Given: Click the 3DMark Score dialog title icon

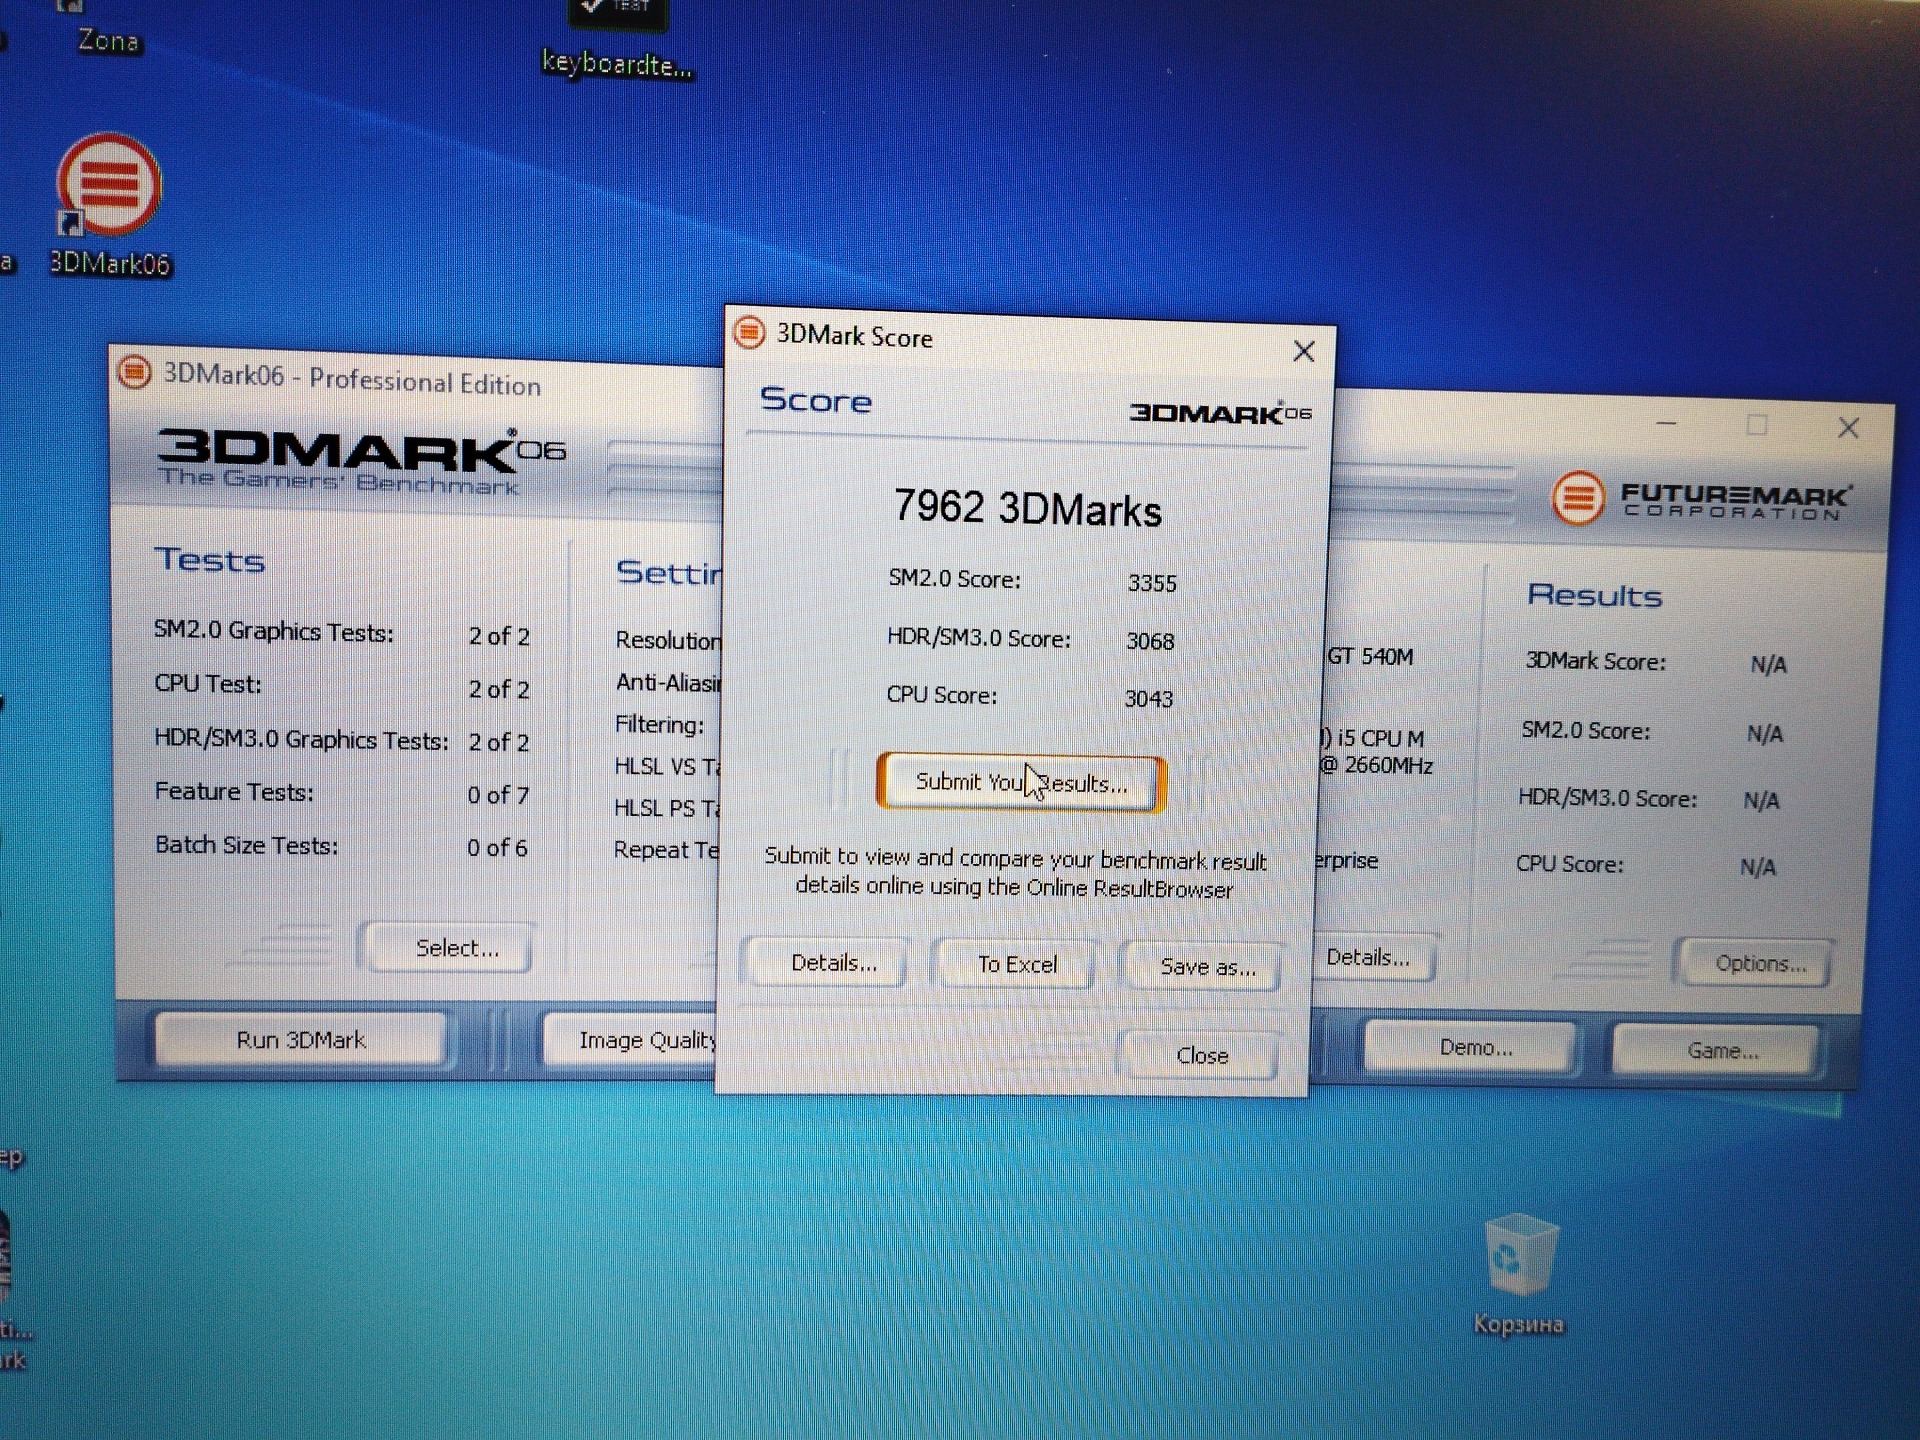Looking at the screenshot, I should tap(749, 332).
